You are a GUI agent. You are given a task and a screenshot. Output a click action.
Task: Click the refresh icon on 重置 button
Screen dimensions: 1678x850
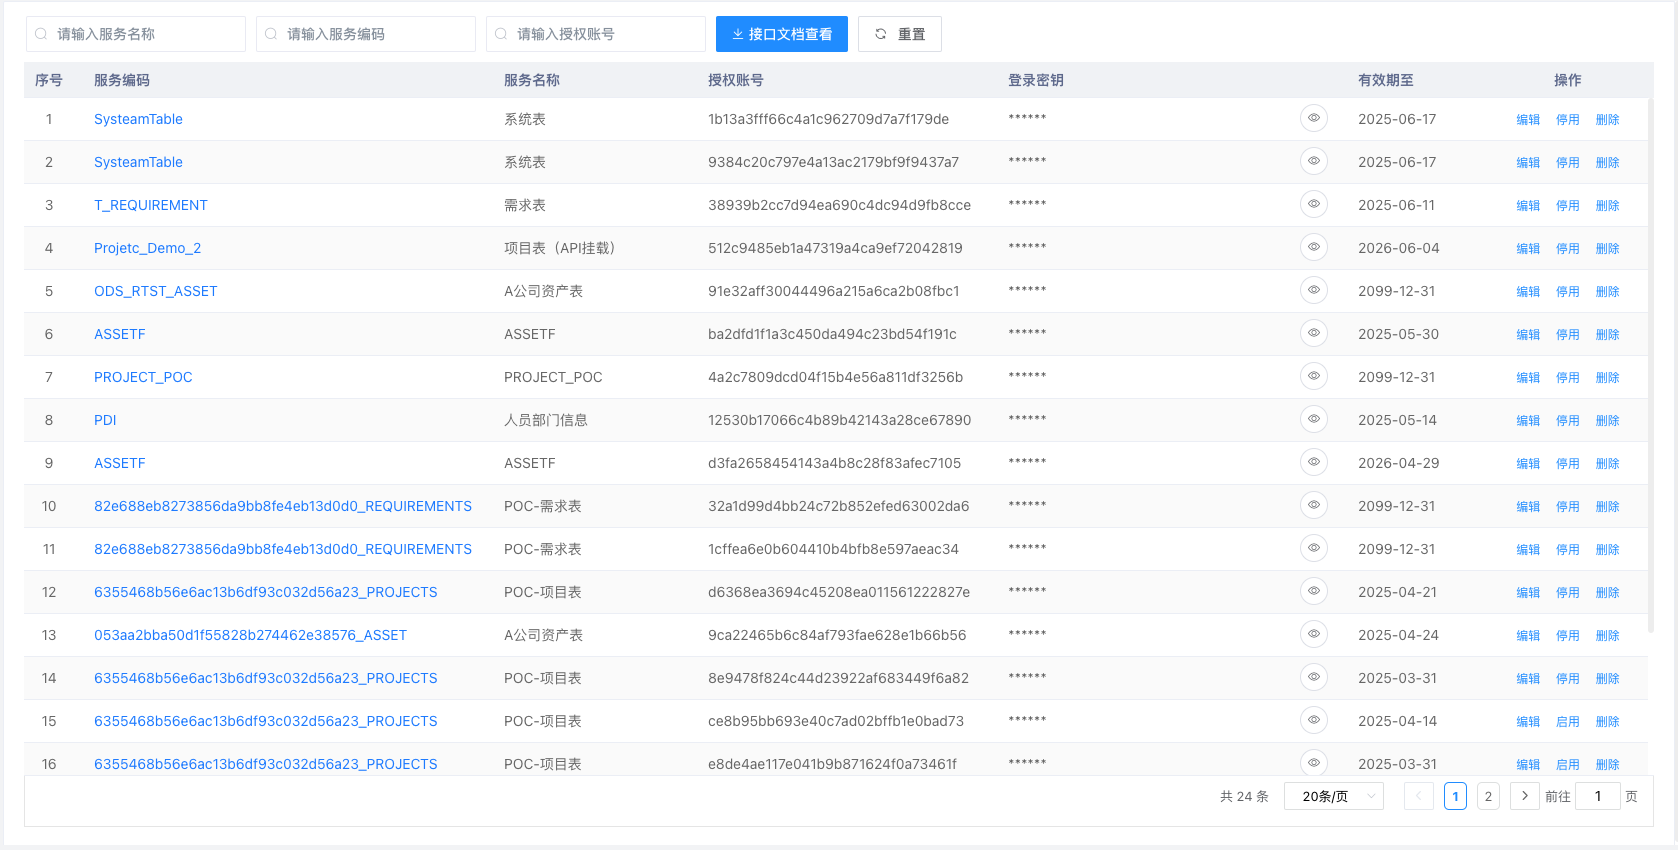[x=881, y=34]
